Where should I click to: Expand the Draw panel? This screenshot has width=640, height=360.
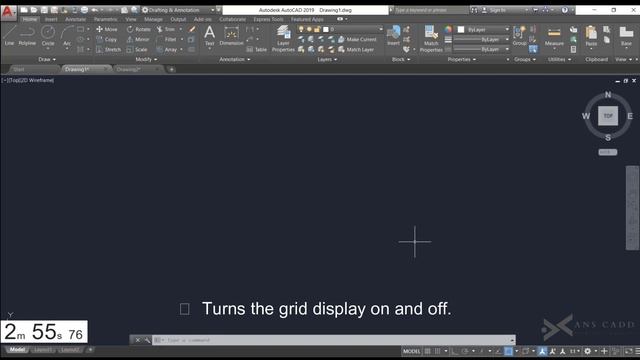pyautogui.click(x=47, y=60)
